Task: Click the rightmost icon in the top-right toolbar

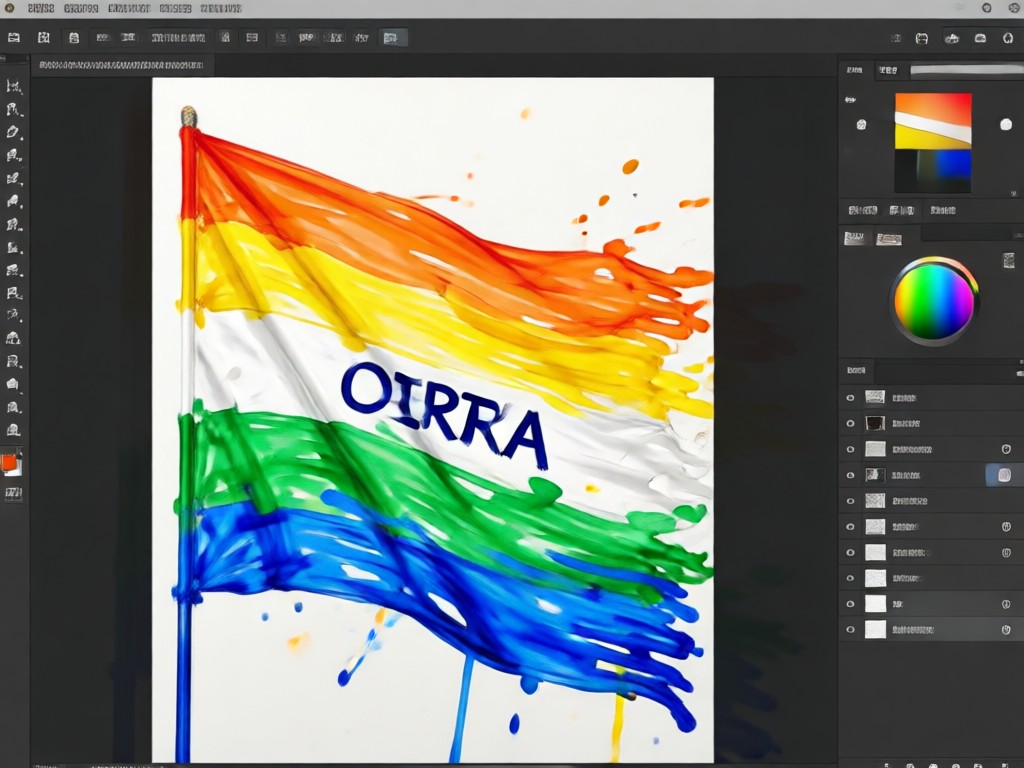Action: point(1008,39)
